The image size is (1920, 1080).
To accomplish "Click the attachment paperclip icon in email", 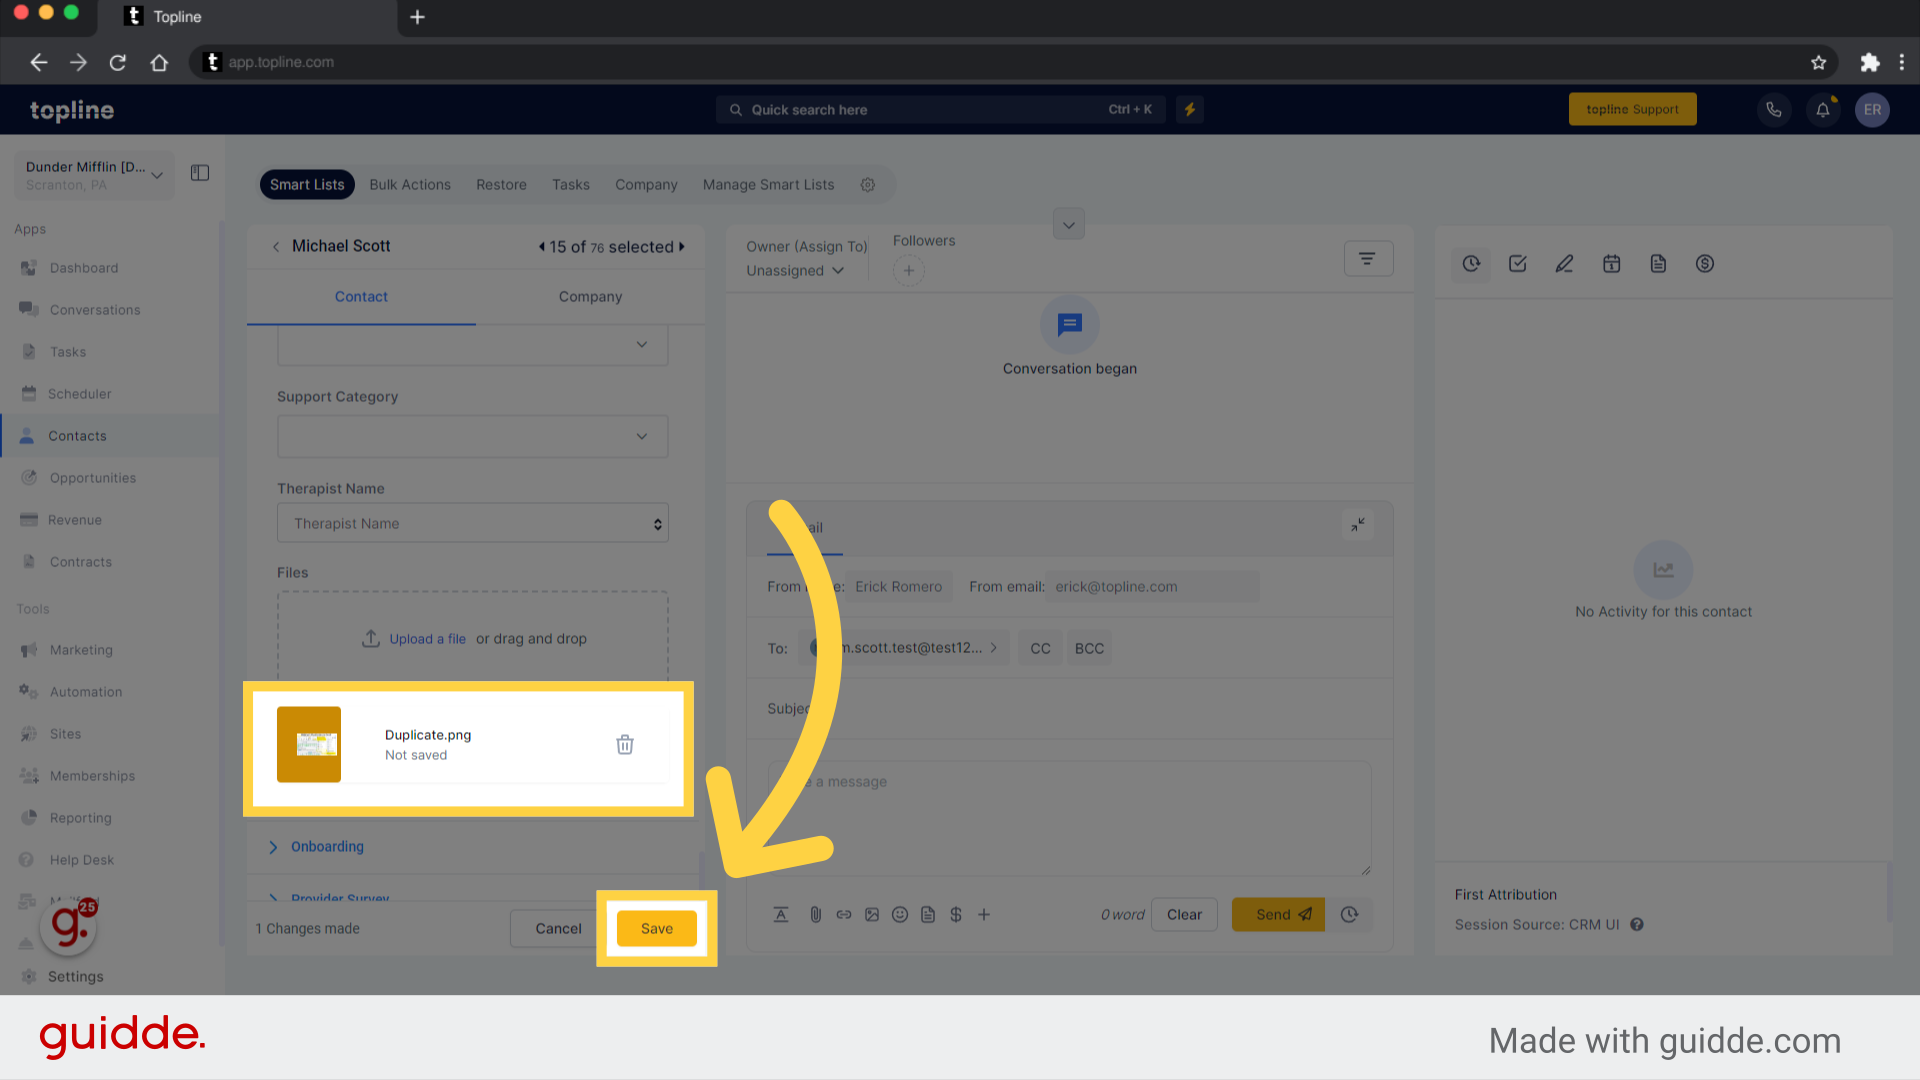I will point(815,914).
